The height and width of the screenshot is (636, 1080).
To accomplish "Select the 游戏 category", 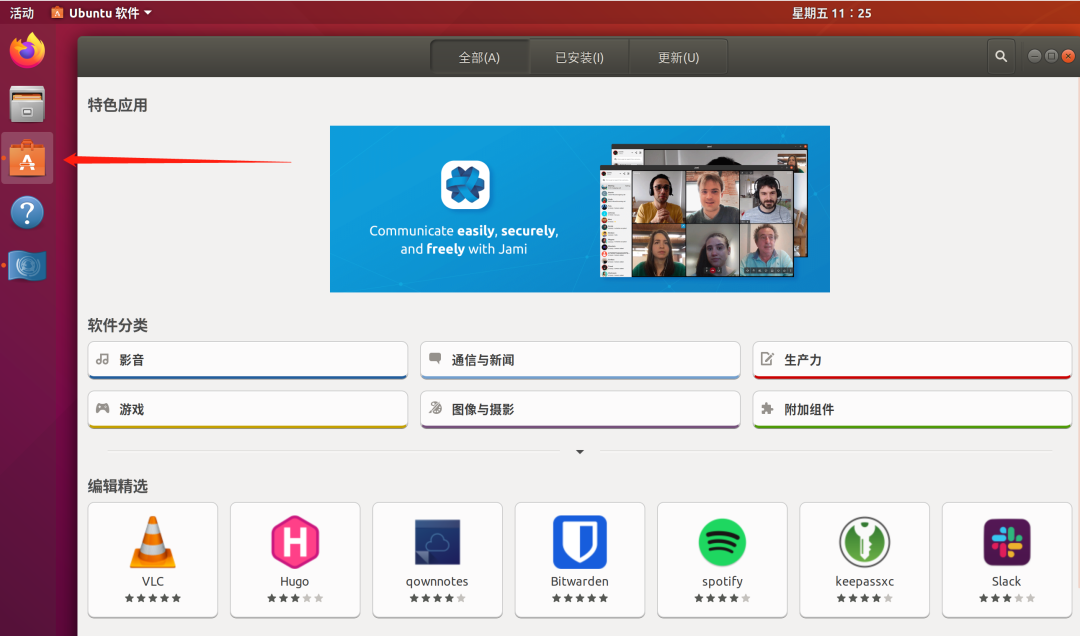I will pos(248,409).
